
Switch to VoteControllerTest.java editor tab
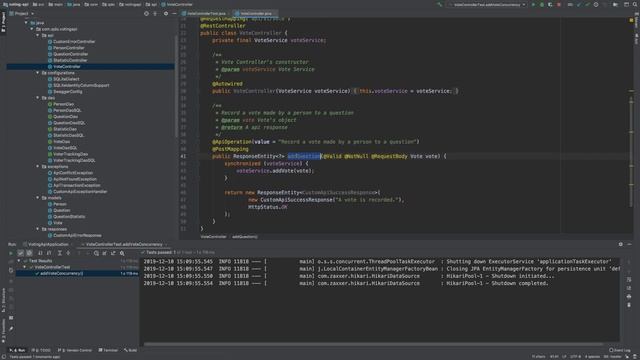[x=206, y=13]
